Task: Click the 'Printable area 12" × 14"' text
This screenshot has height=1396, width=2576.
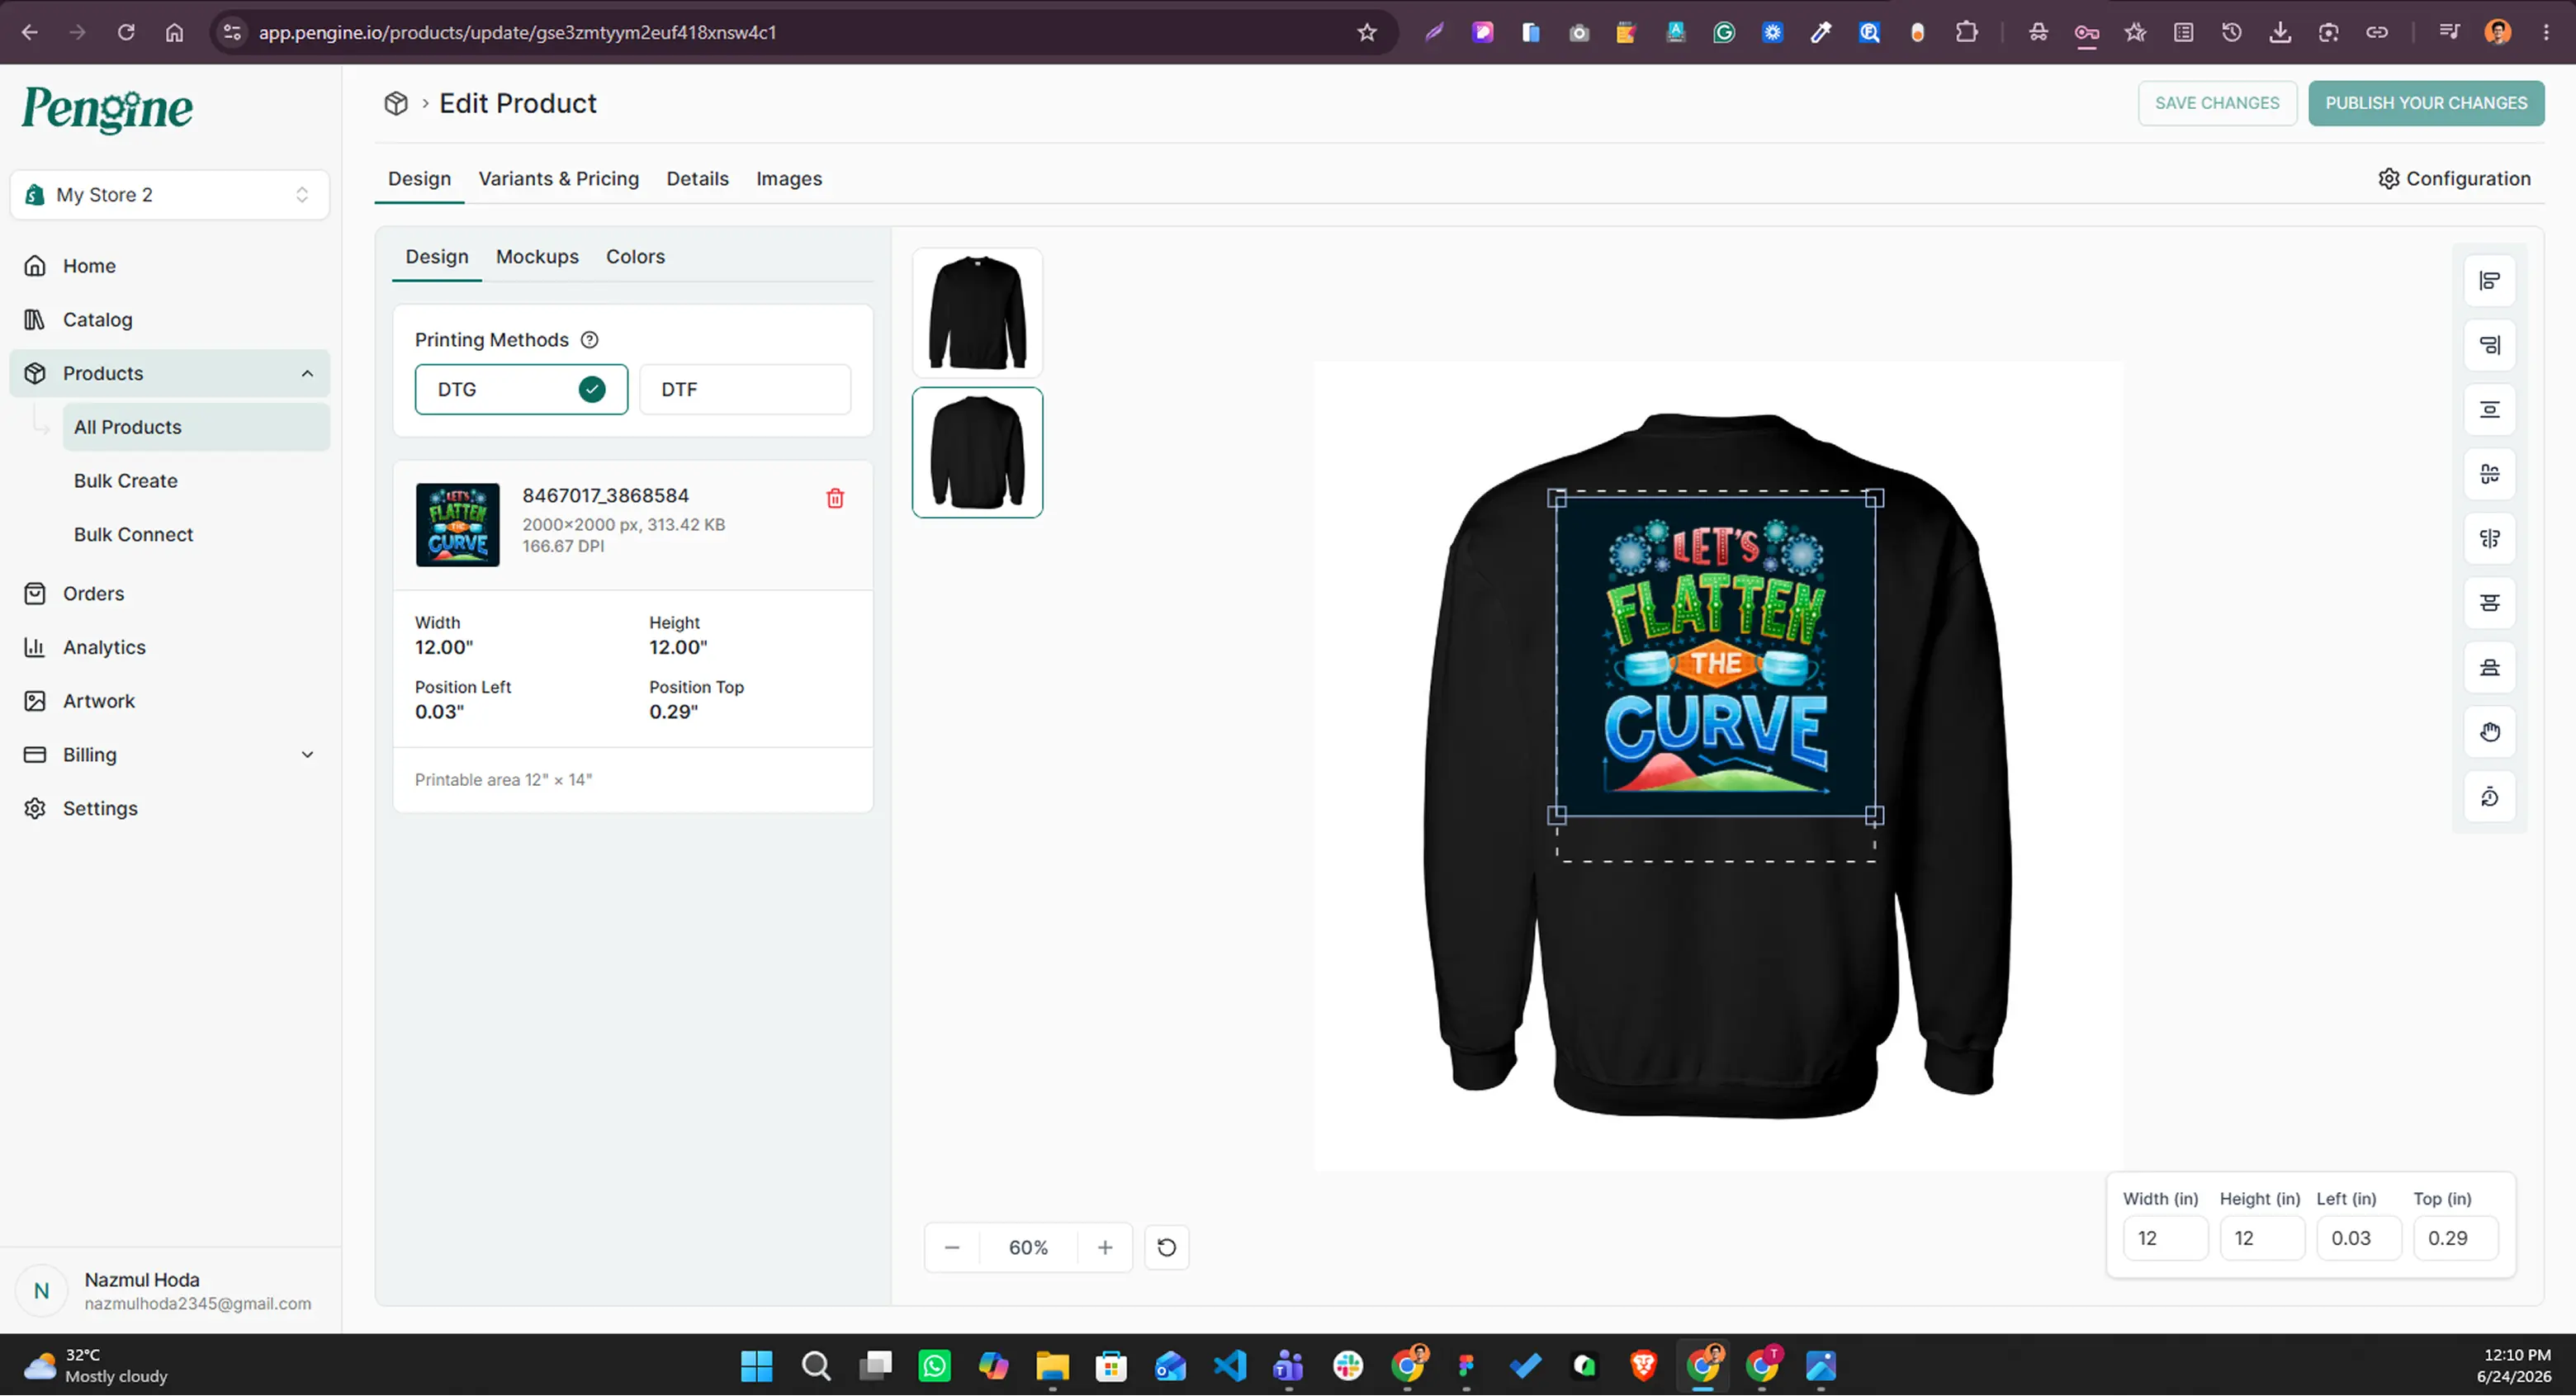Action: (503, 780)
